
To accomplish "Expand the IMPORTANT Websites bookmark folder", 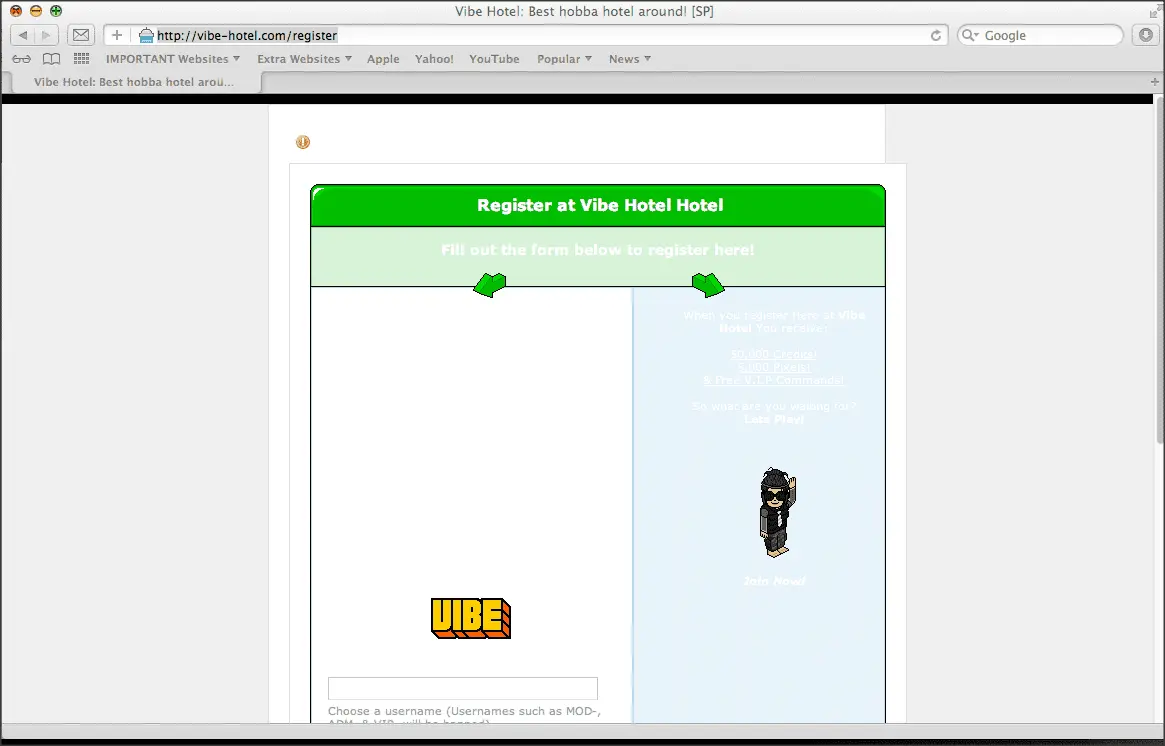I will click(172, 59).
